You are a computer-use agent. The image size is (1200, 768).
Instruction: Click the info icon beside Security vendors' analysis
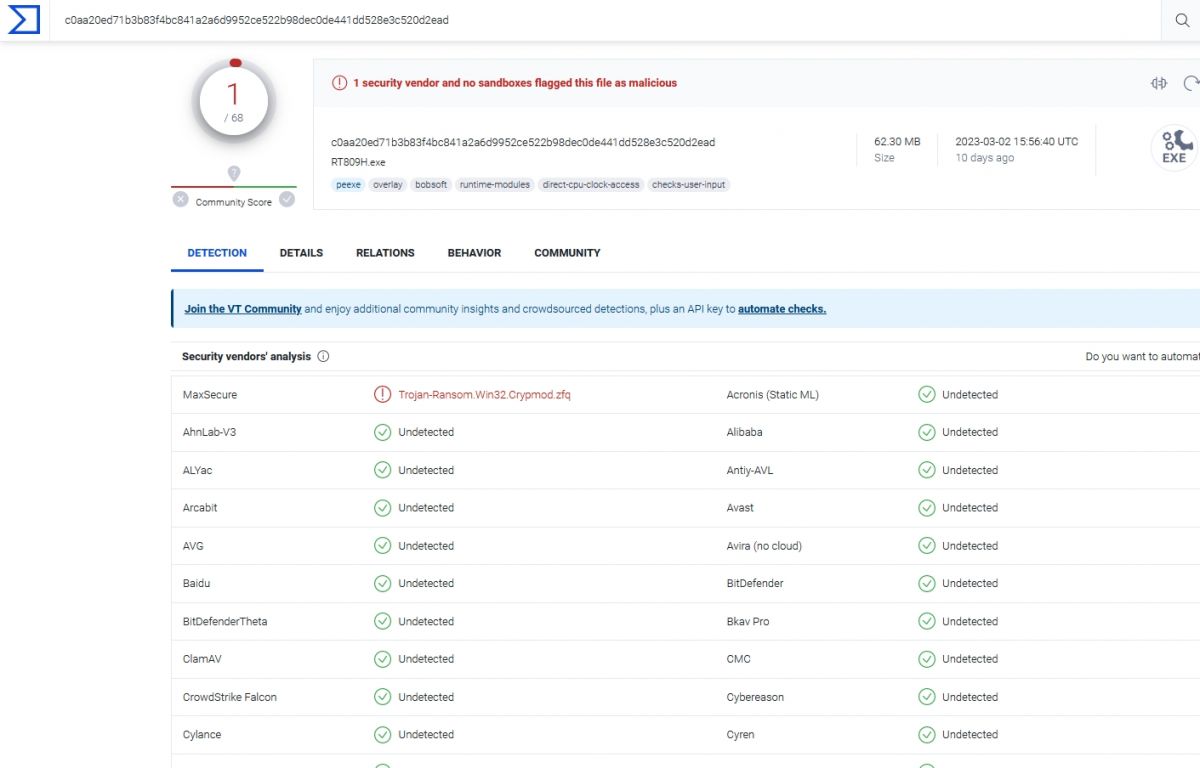[323, 356]
